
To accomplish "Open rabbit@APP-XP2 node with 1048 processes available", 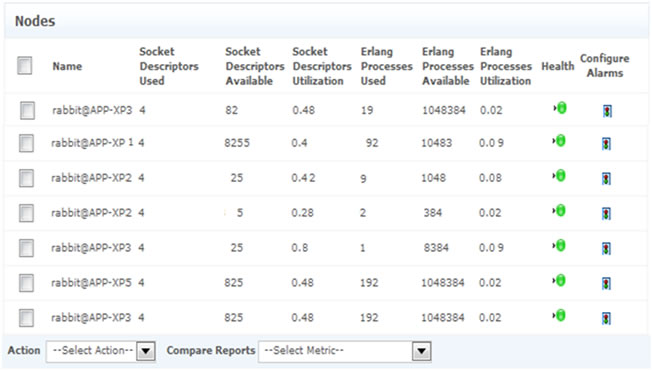I will tap(91, 178).
